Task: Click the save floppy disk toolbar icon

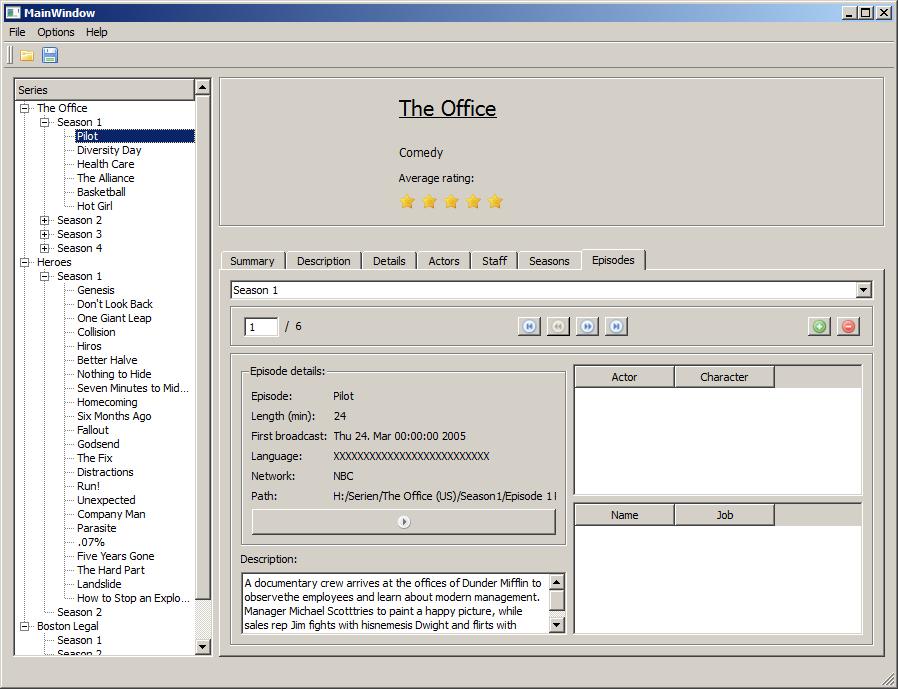Action: (x=50, y=56)
